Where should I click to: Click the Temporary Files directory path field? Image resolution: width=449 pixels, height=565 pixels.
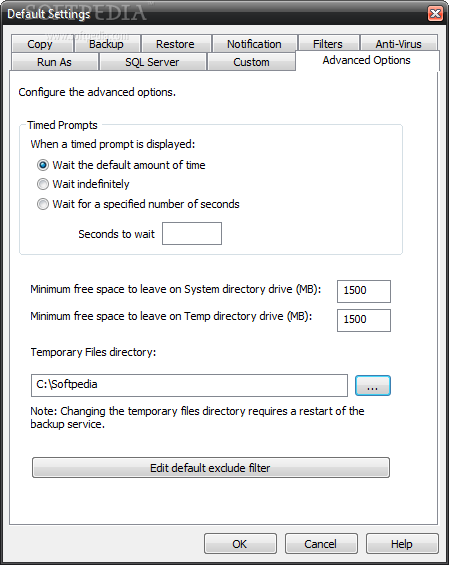click(x=189, y=385)
